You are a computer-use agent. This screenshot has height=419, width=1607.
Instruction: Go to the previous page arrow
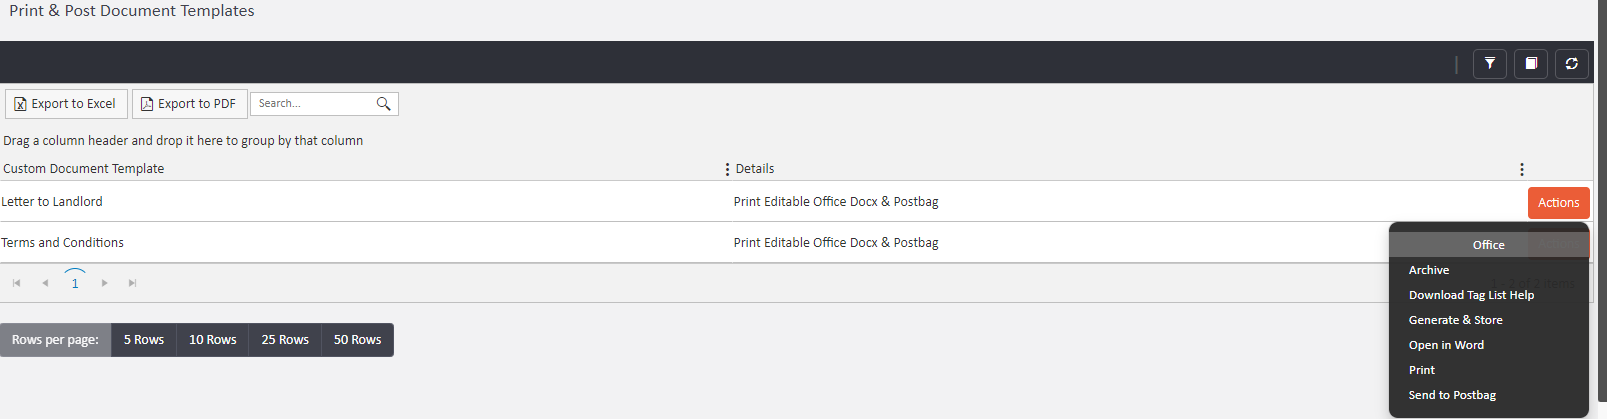[x=45, y=283]
